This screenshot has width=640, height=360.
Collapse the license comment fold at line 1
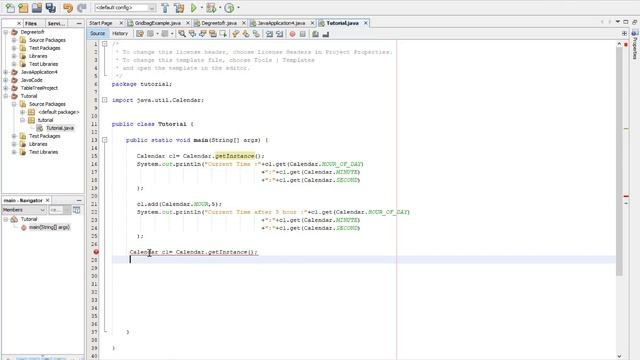(105, 44)
